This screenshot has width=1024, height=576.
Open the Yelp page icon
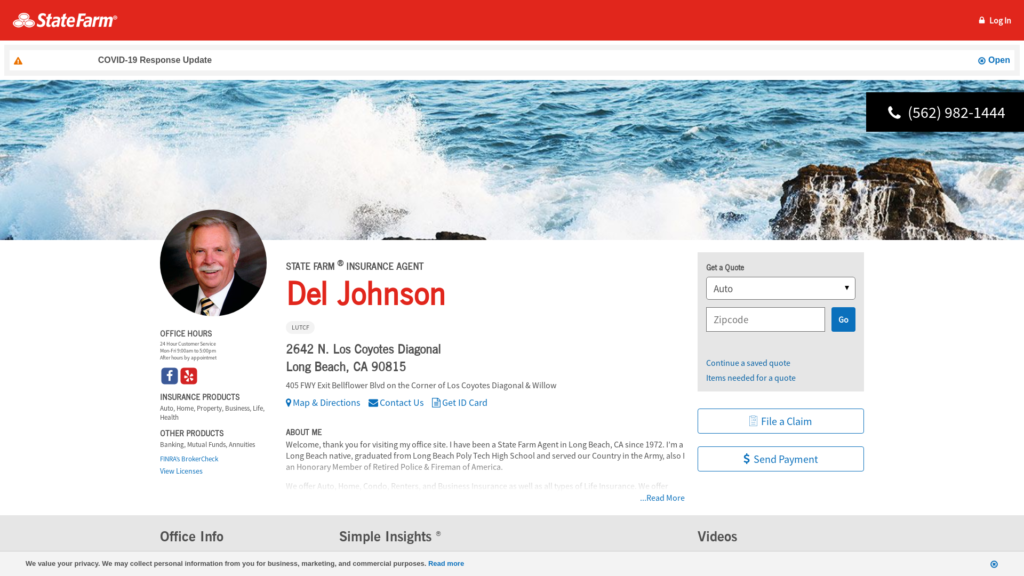point(189,376)
